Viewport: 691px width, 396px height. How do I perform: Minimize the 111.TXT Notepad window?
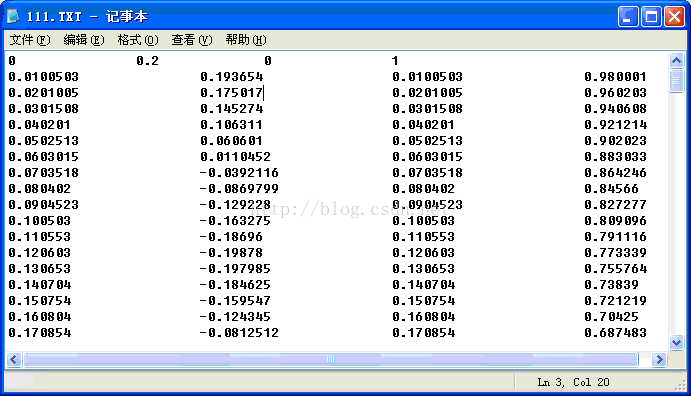click(628, 17)
